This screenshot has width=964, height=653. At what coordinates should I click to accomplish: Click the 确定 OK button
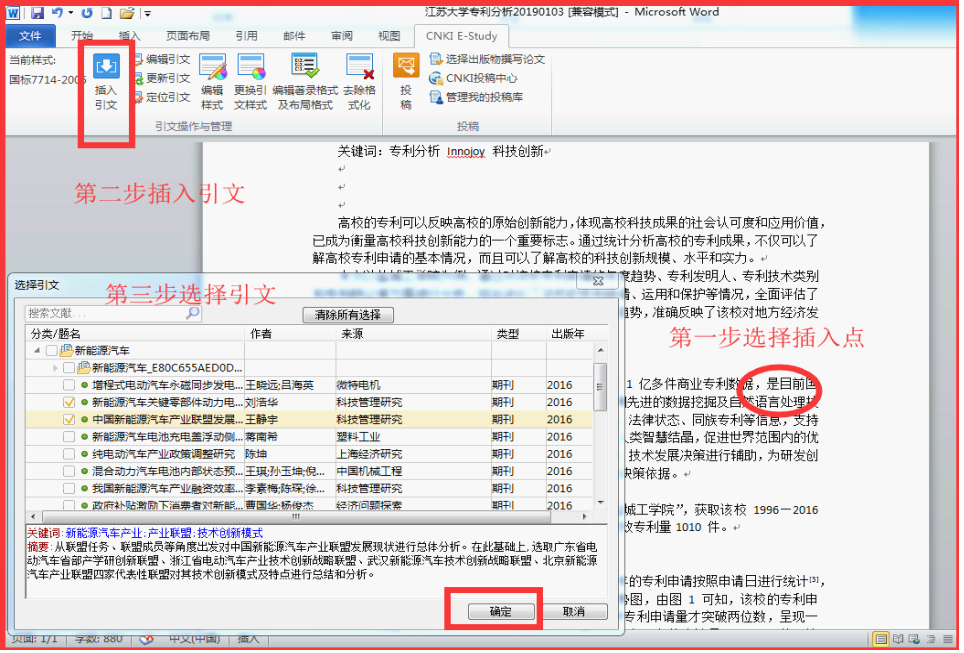500,612
